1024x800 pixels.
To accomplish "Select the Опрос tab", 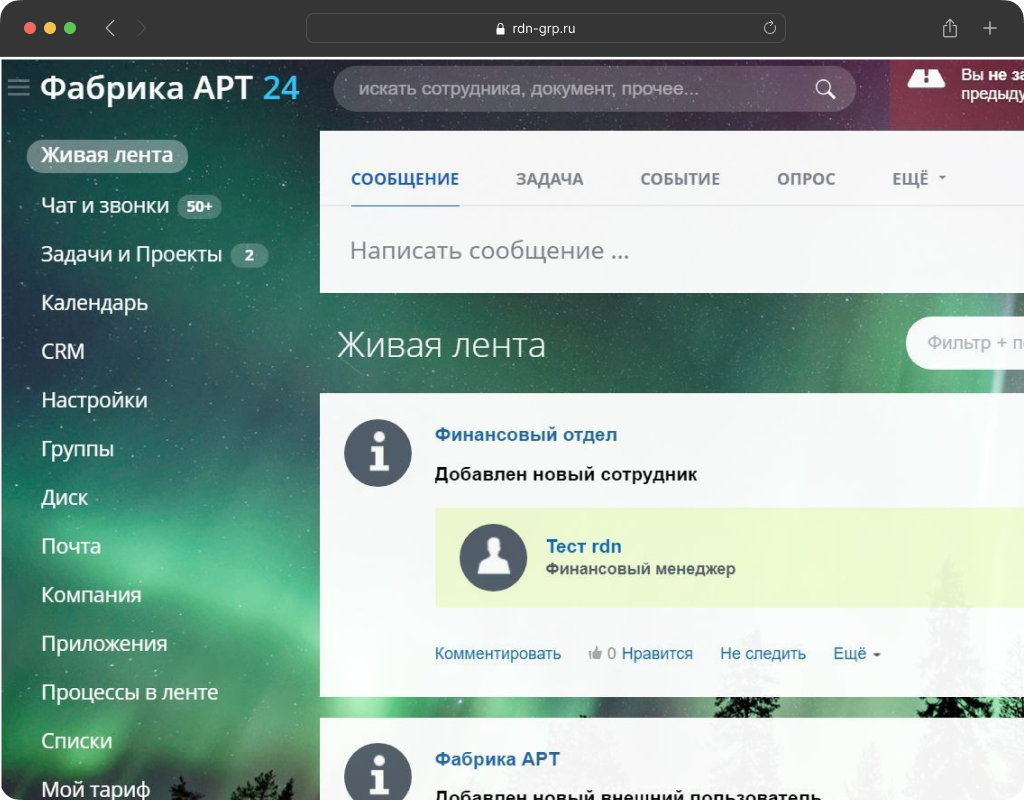I will click(805, 179).
